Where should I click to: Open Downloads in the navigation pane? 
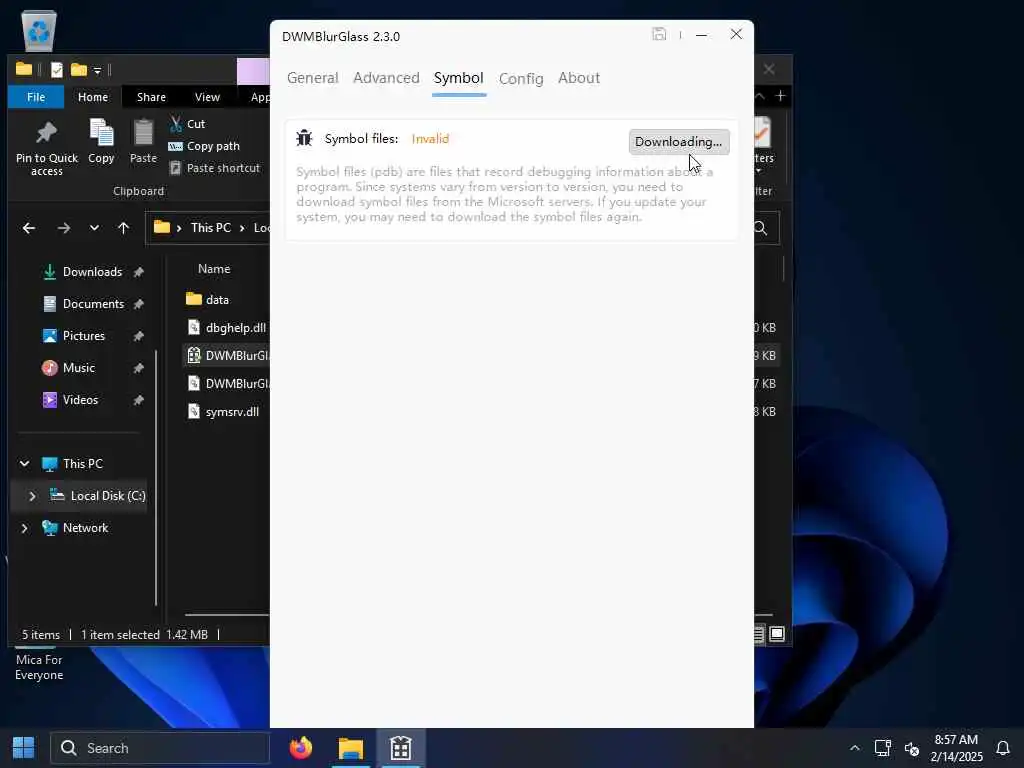point(92,272)
